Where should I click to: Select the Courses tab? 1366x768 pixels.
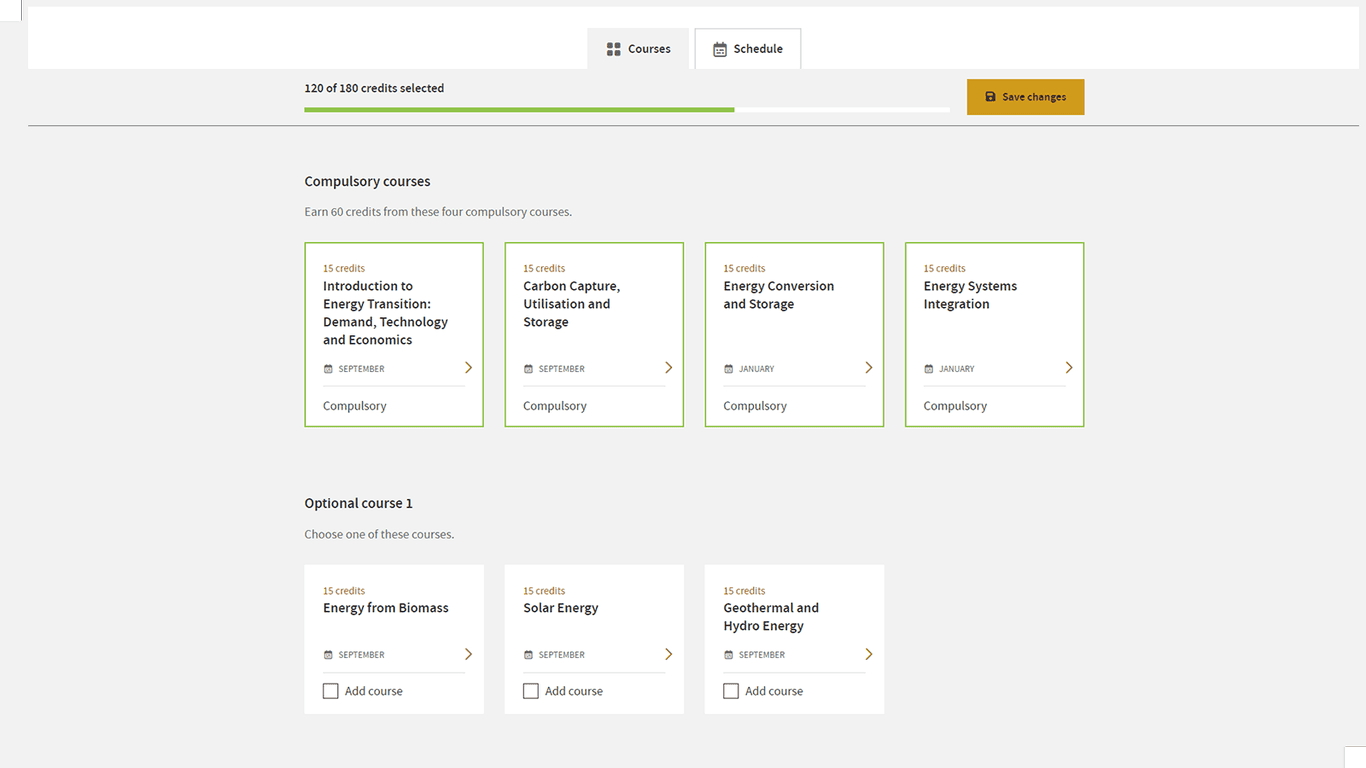click(x=638, y=49)
